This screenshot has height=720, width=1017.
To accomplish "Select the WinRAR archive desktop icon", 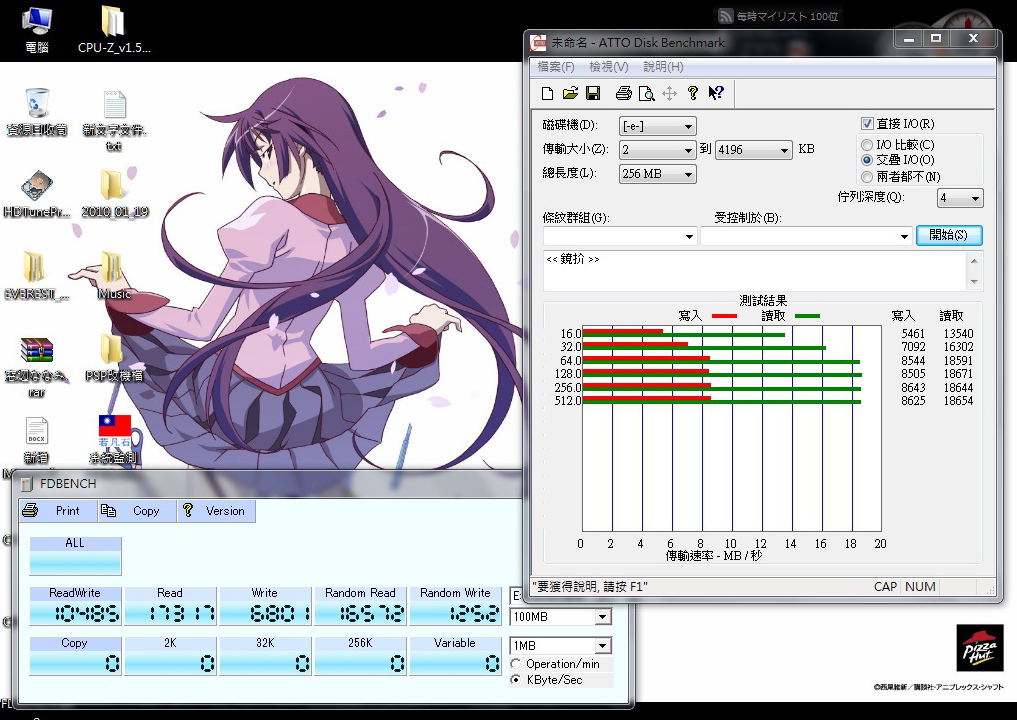I will [37, 366].
